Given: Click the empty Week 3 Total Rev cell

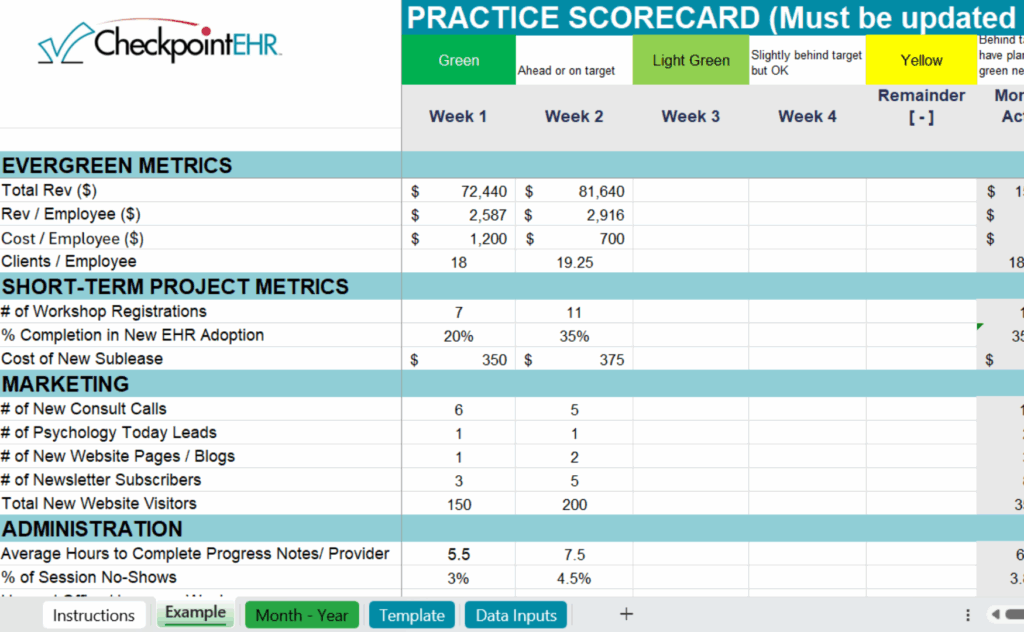Looking at the screenshot, I should (690, 191).
